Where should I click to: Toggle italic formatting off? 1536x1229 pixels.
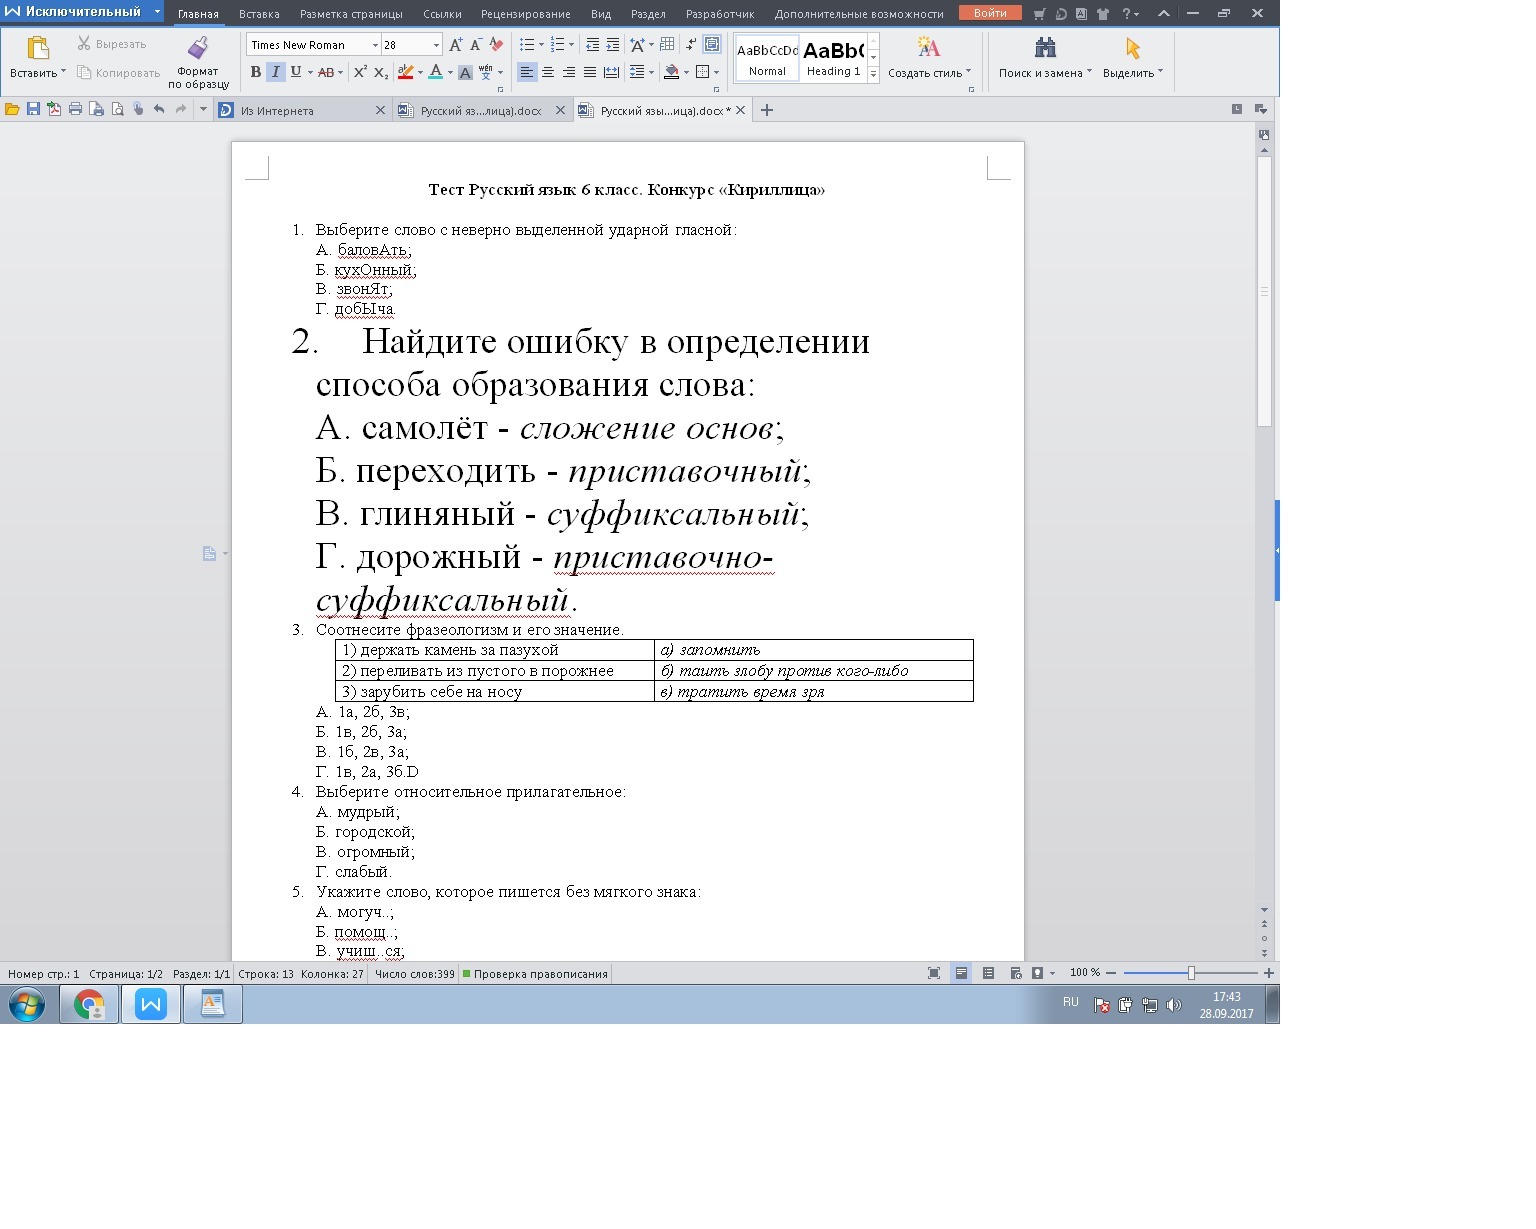pos(276,72)
